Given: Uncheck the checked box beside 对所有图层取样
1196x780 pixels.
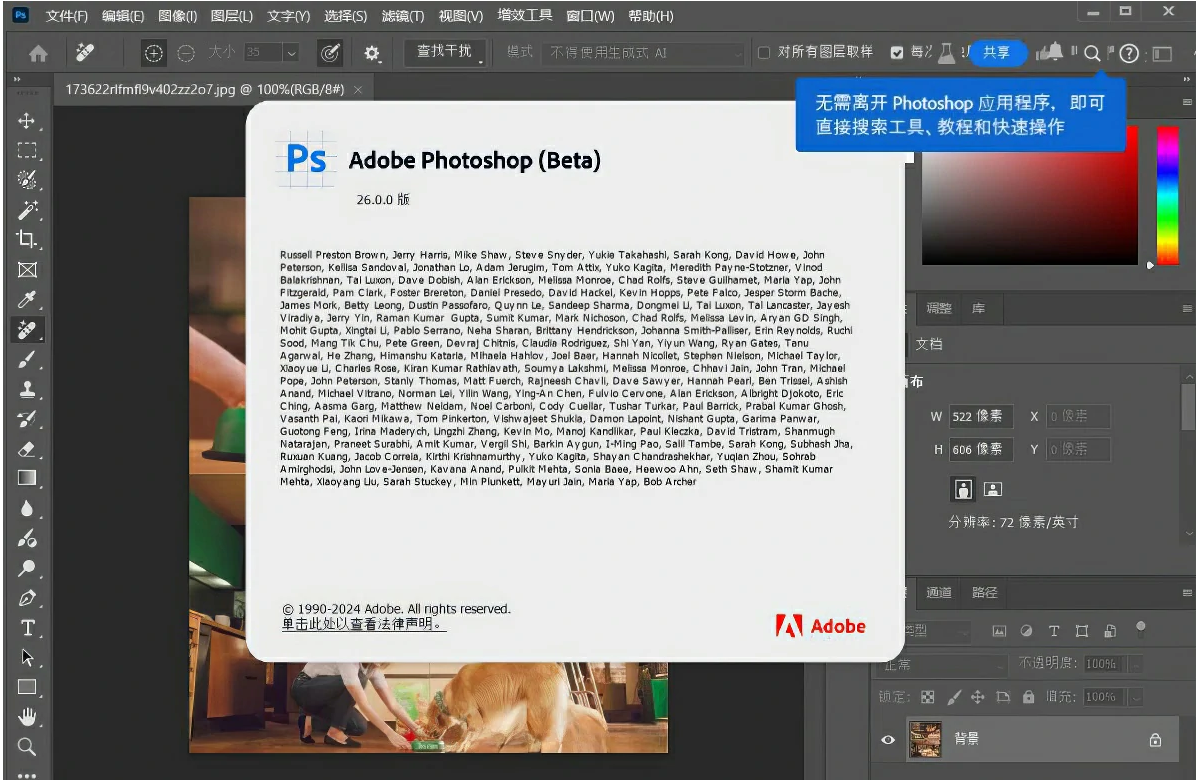Looking at the screenshot, I should tap(897, 53).
